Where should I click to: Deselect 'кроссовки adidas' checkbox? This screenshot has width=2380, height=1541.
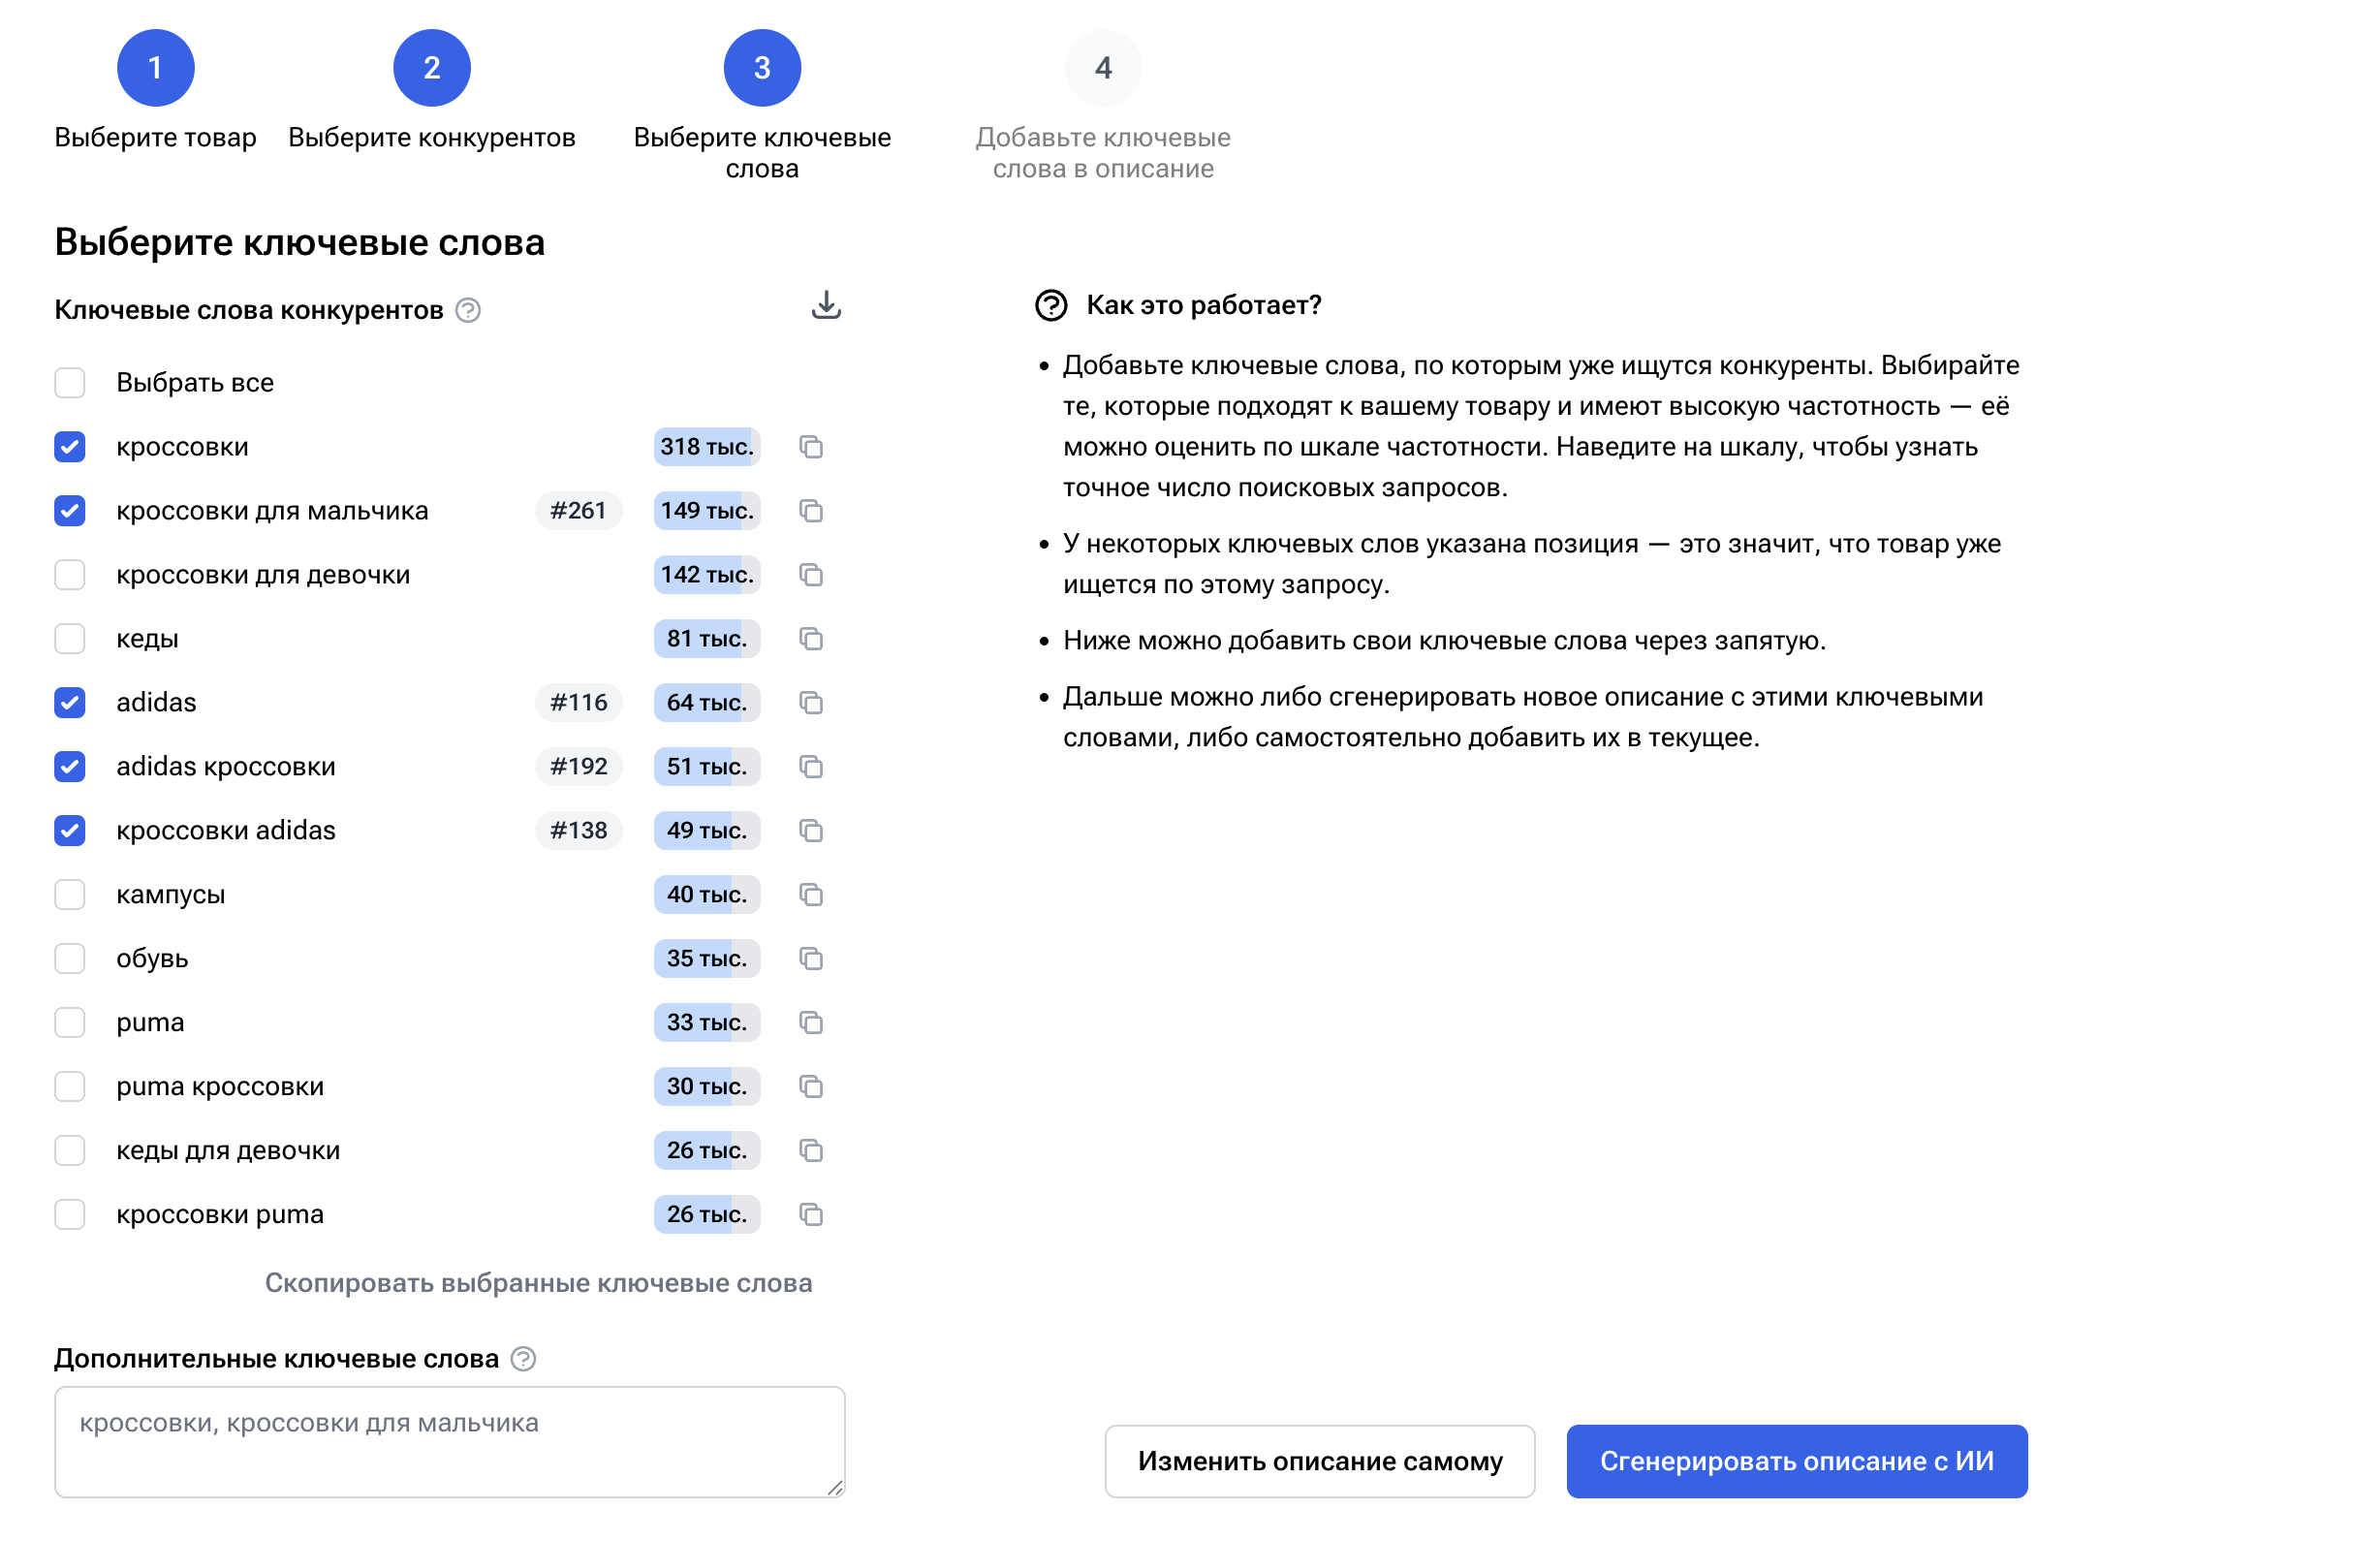click(70, 831)
